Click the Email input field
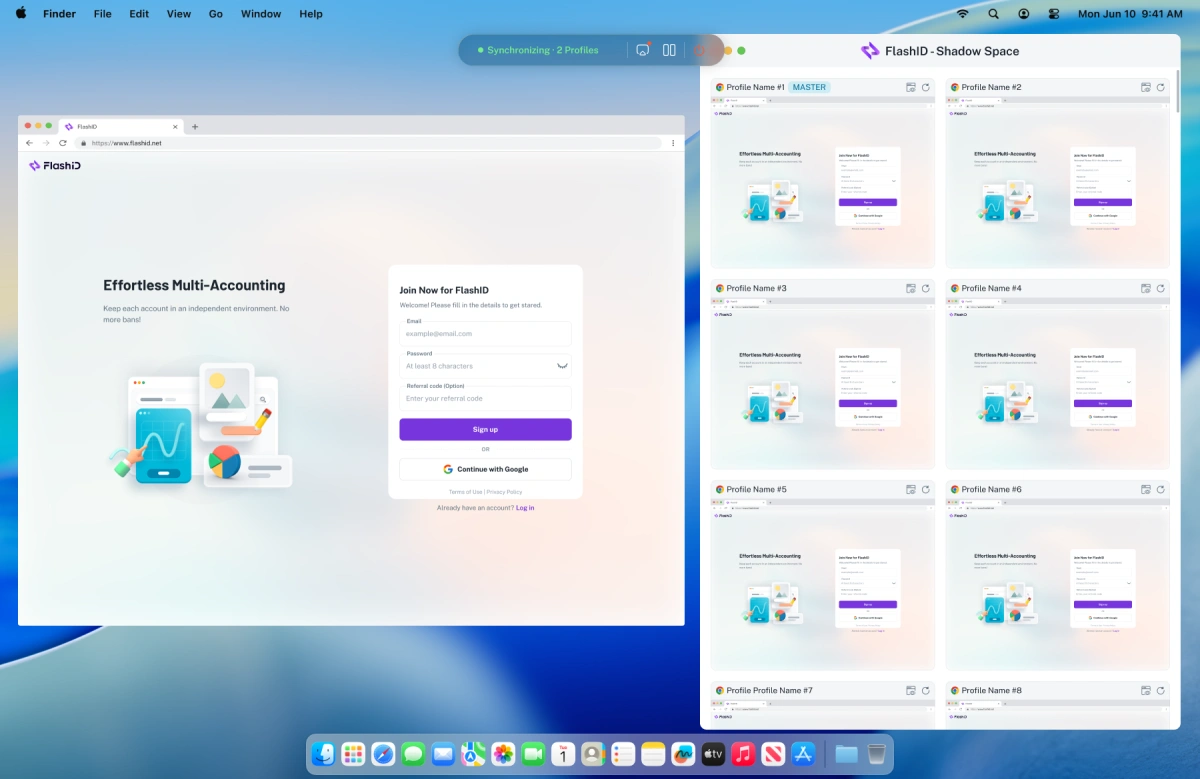 (x=485, y=334)
